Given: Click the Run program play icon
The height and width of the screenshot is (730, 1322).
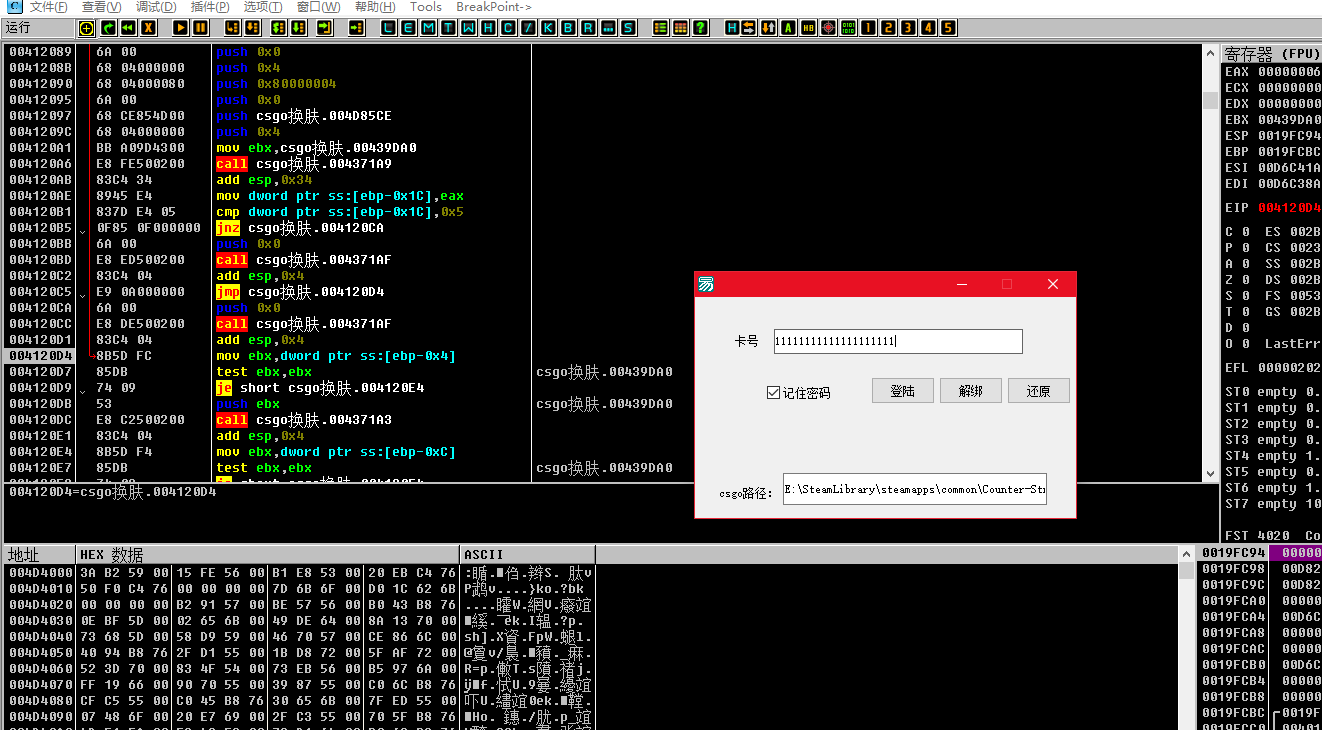Looking at the screenshot, I should pyautogui.click(x=181, y=28).
